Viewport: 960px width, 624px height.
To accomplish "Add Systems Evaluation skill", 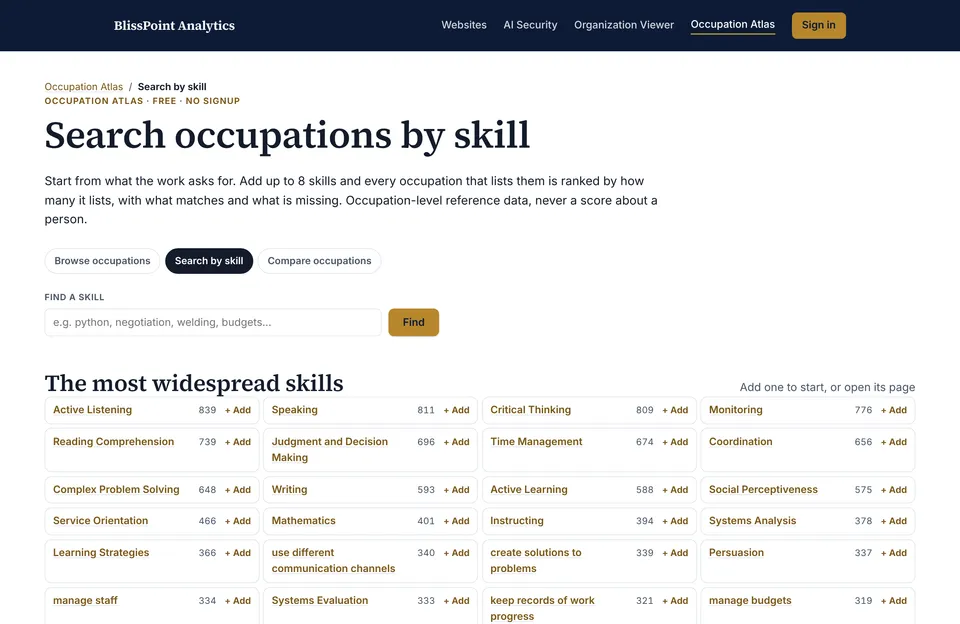I will click(x=456, y=601).
